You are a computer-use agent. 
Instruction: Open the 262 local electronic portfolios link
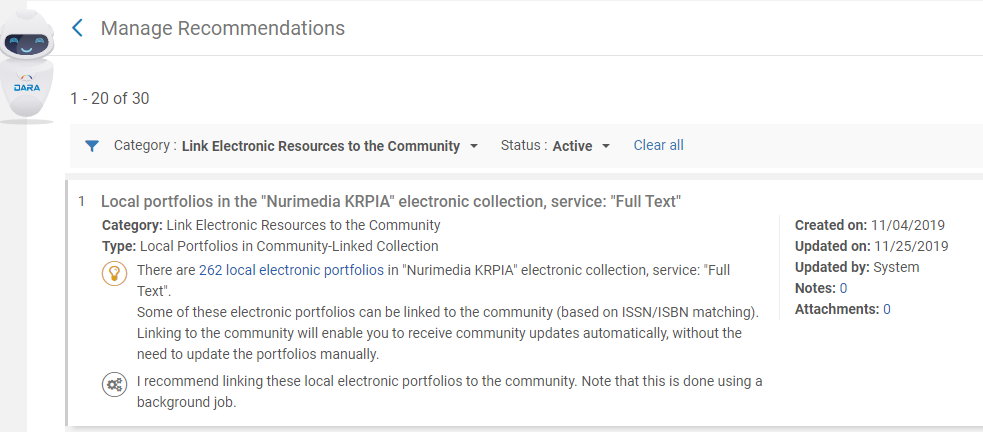click(x=292, y=270)
